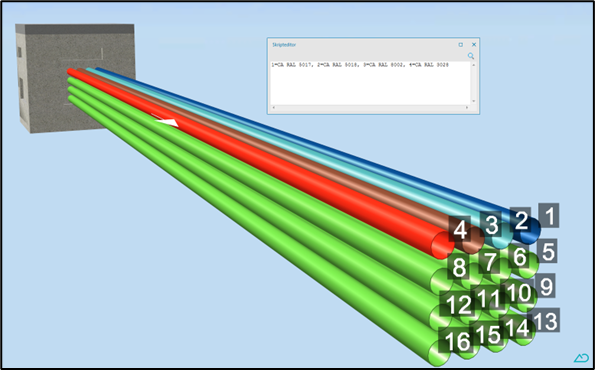This screenshot has width=595, height=370.
Task: Select pipe label number 11
Action: point(490,298)
